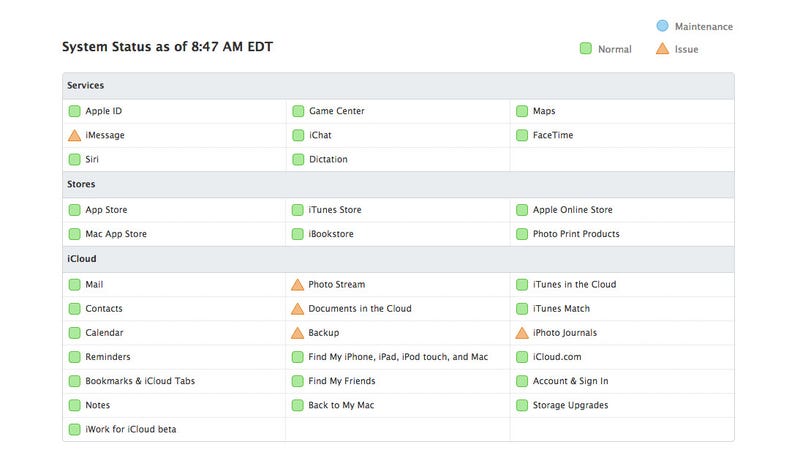Click the green status icon beside iCloud.com
Screen dimensions: 800x450
point(522,357)
